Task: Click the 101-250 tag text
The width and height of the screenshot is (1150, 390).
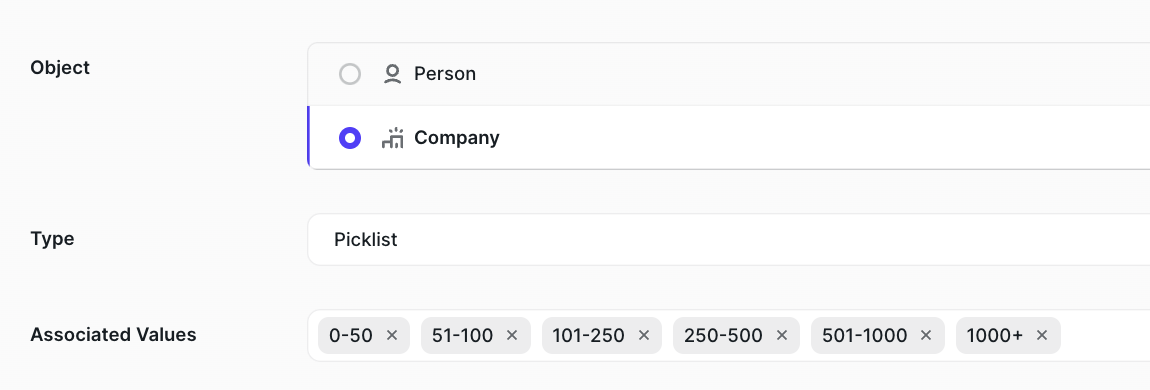Action: (588, 336)
